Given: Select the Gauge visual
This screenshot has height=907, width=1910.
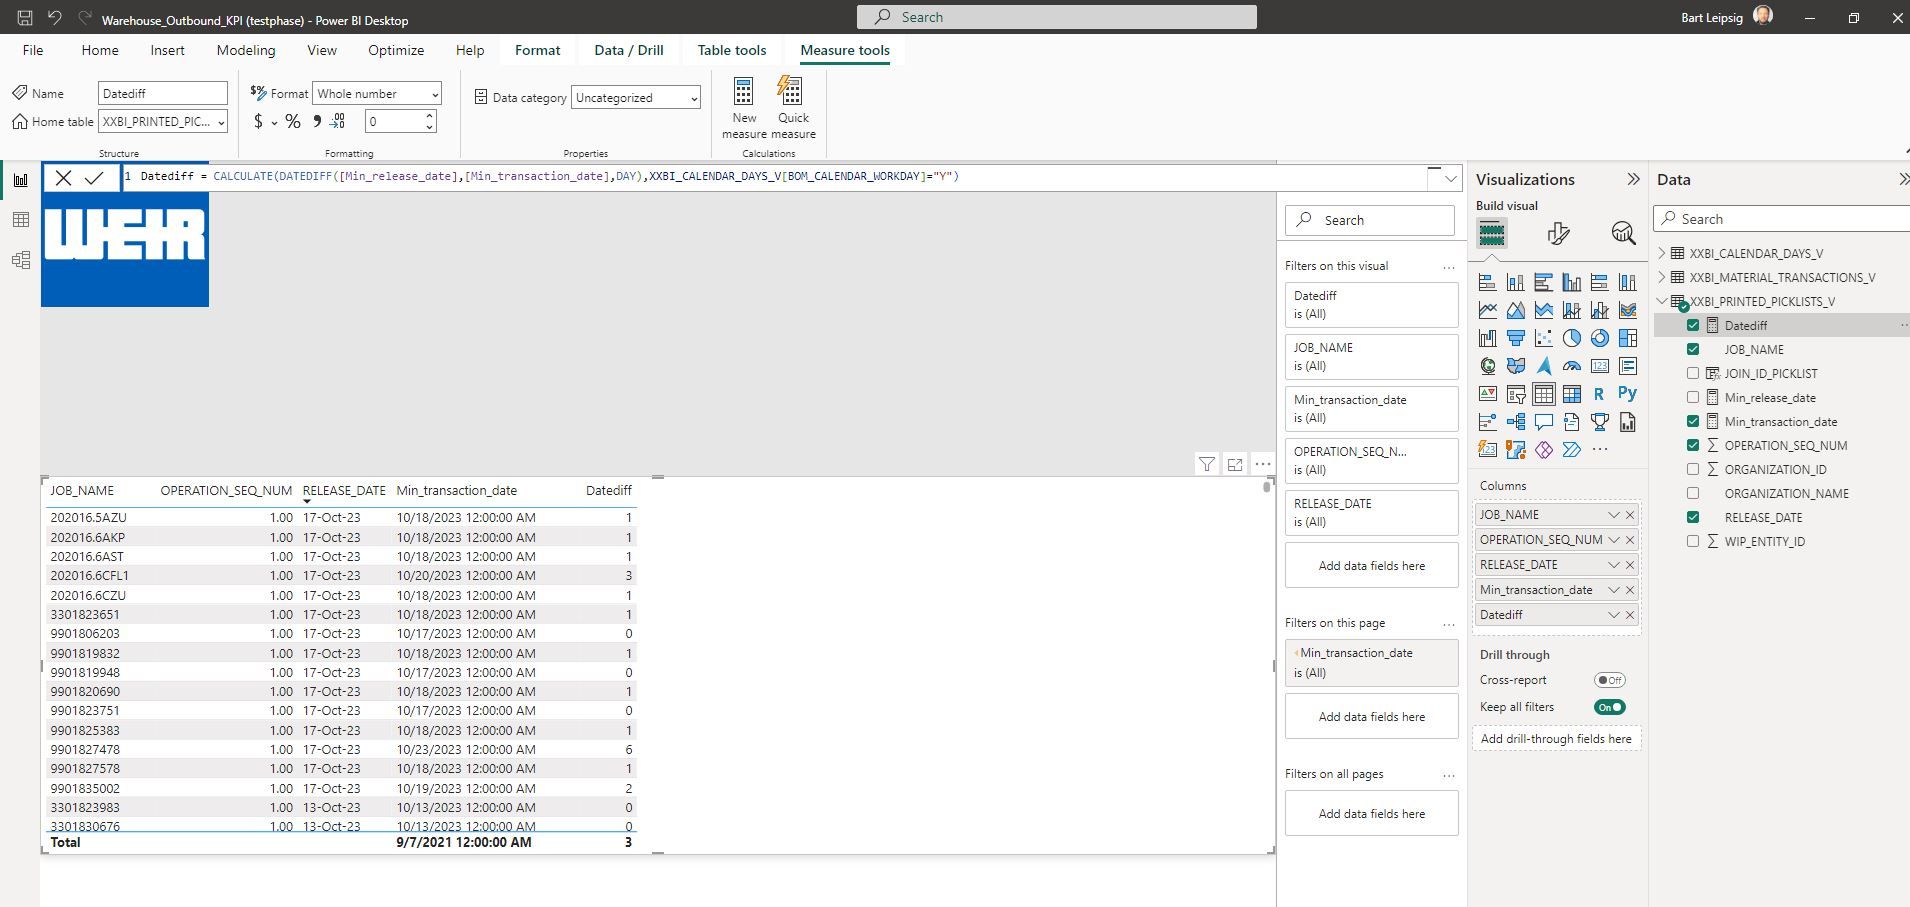Looking at the screenshot, I should click(x=1572, y=366).
